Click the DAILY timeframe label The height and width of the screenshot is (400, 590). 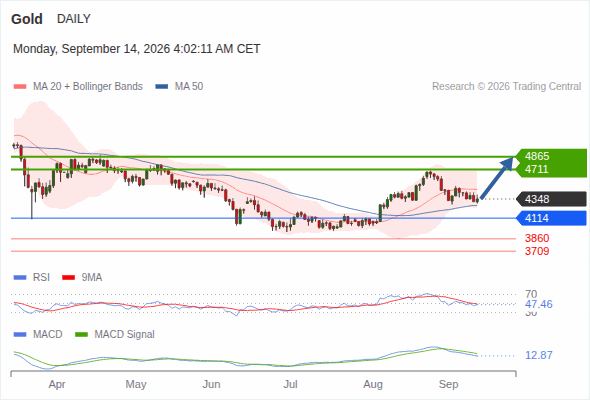click(74, 19)
